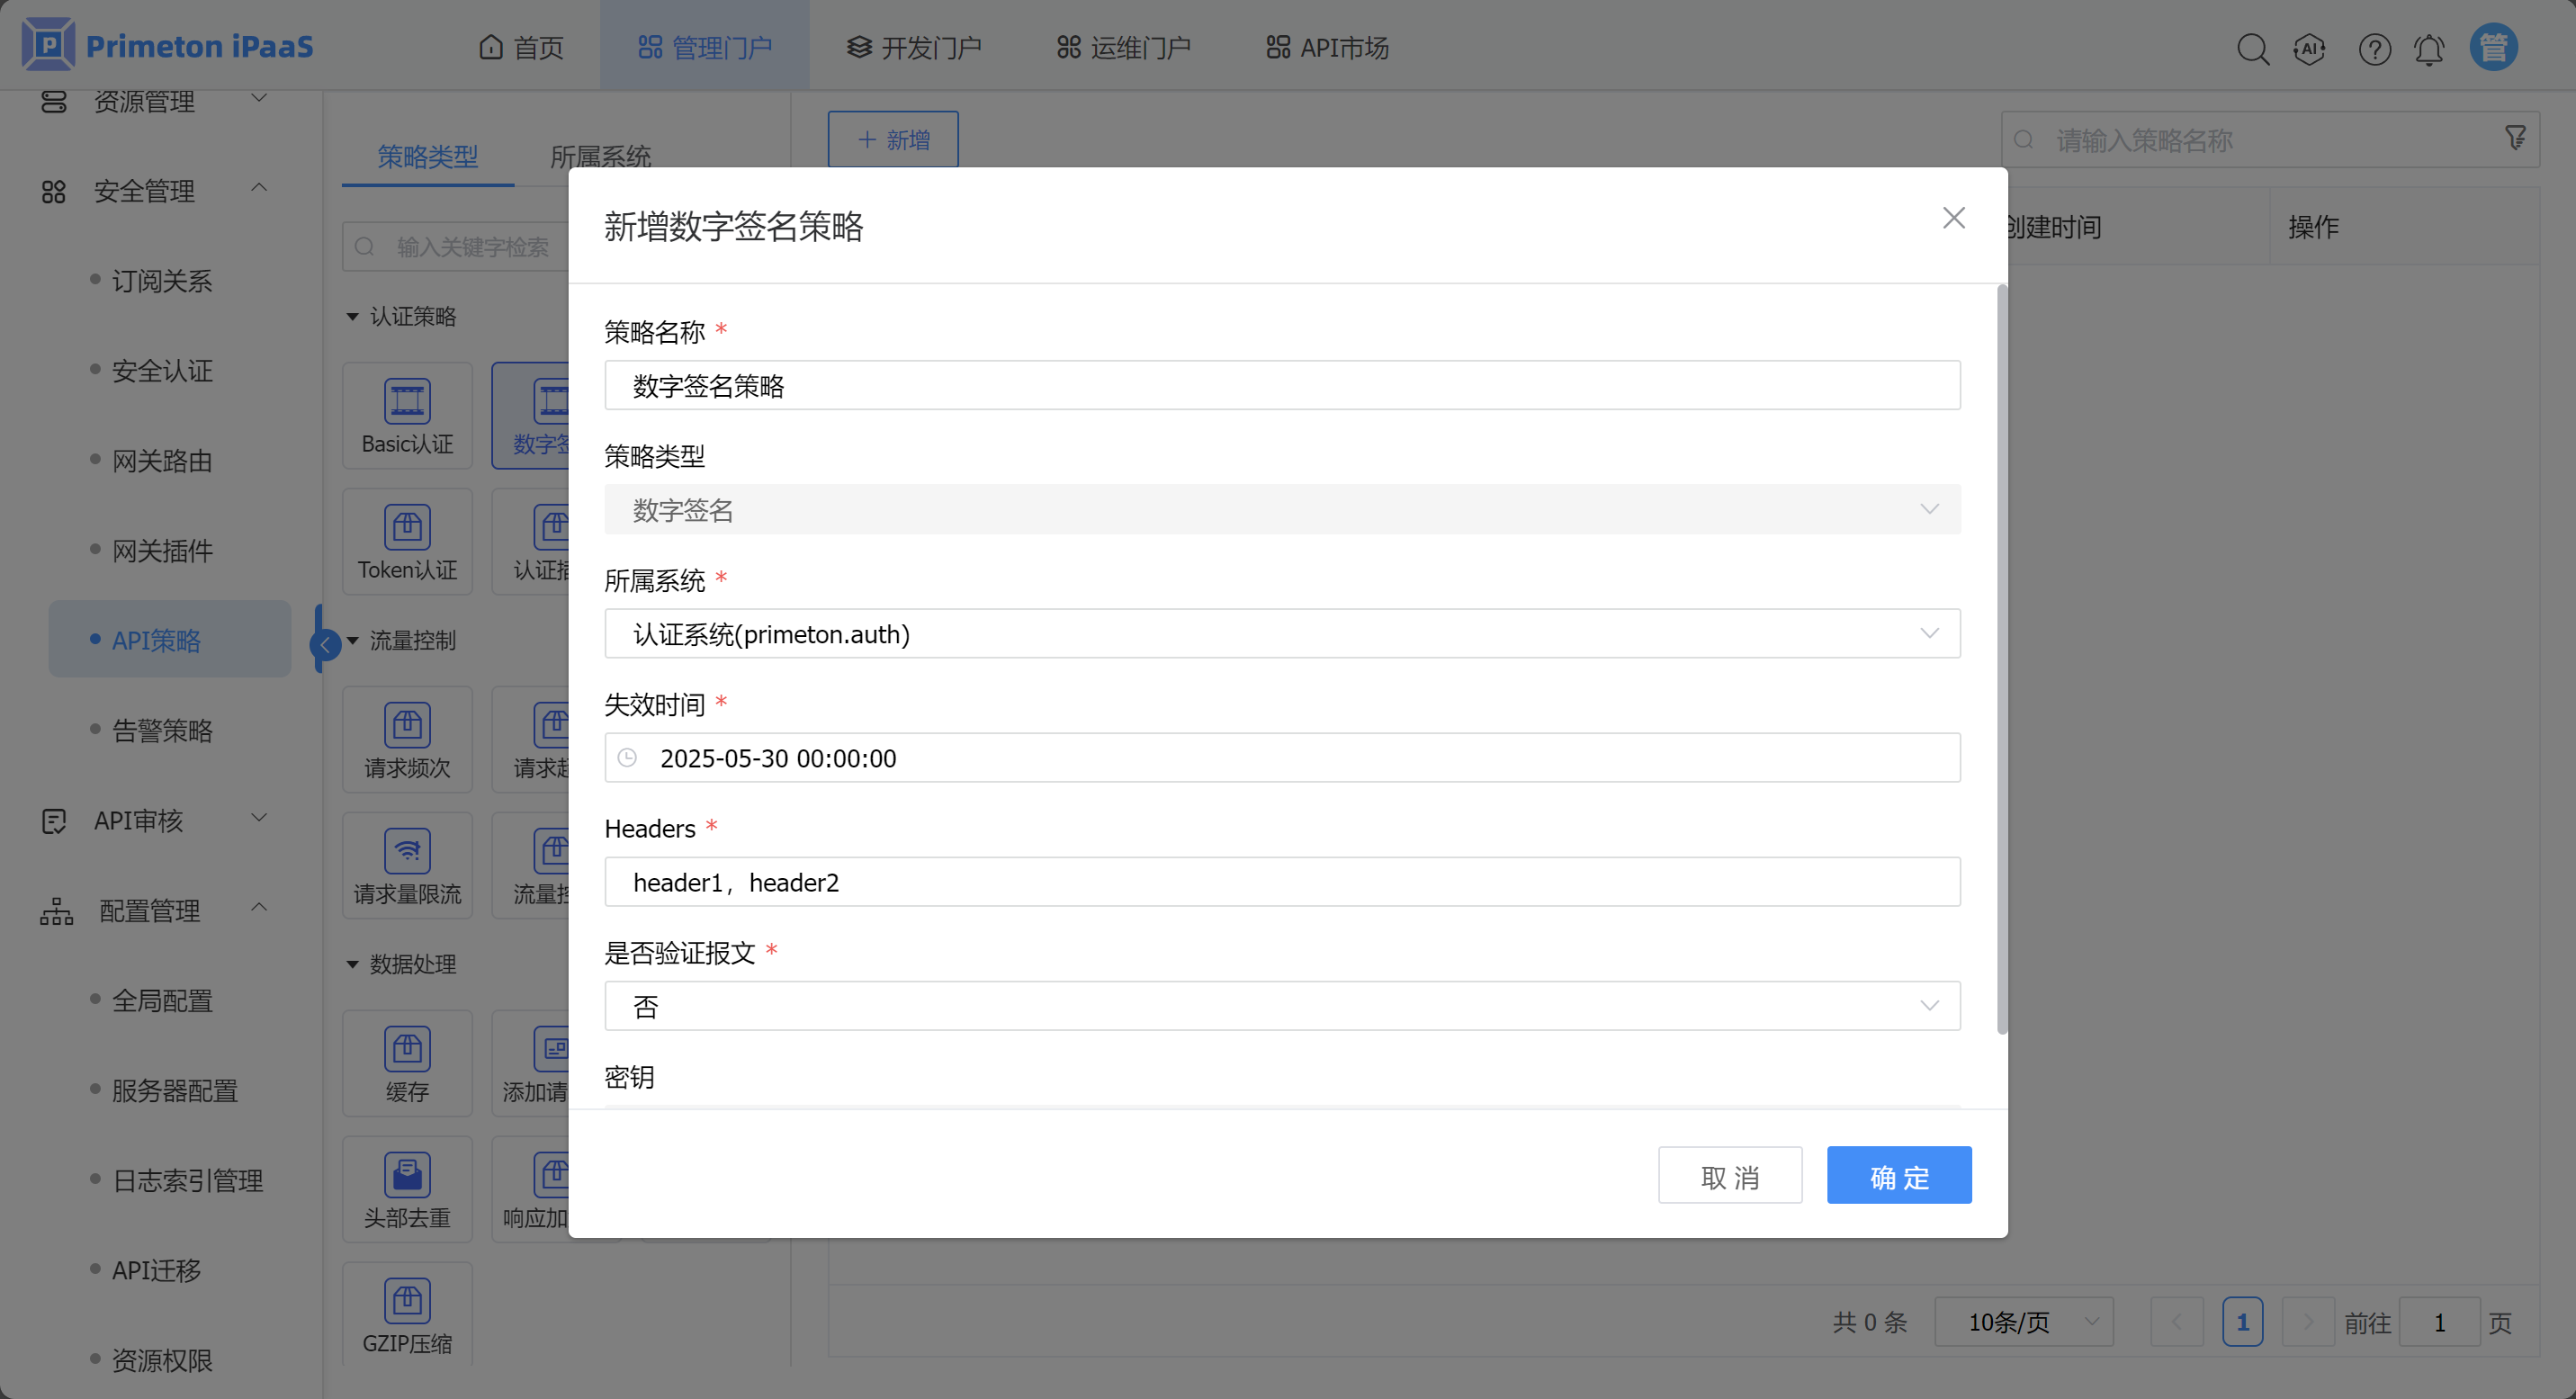Click the Headers input field
Viewport: 2576px width, 1399px height.
pos(1281,882)
